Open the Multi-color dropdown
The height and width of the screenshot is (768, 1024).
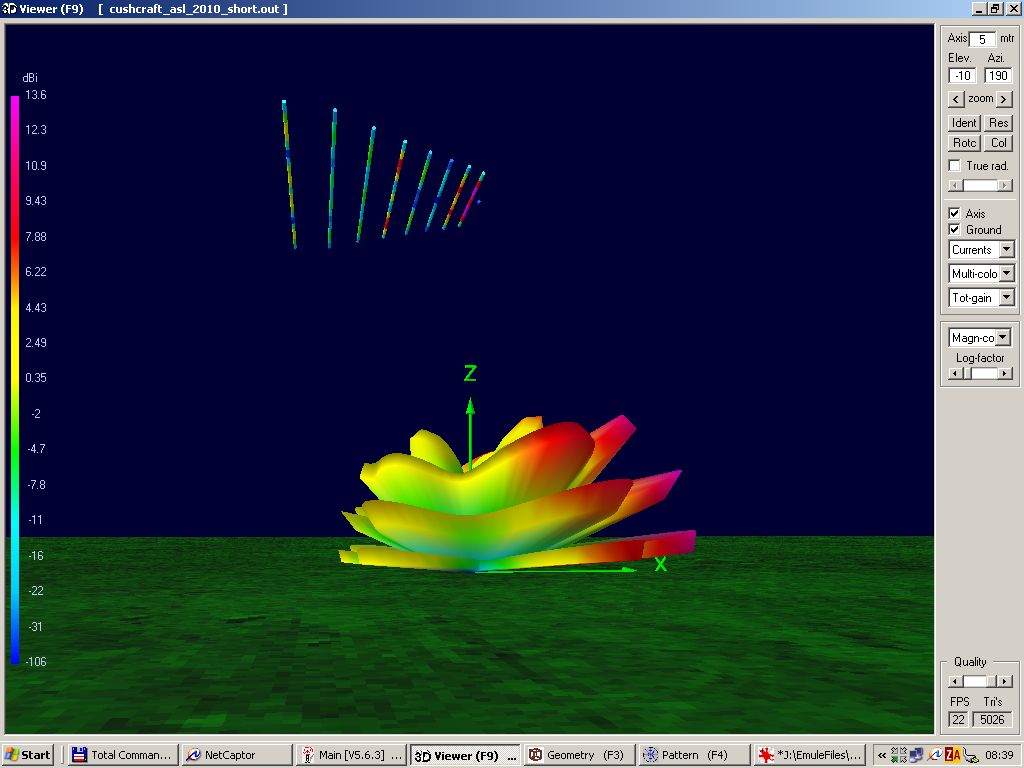tap(1006, 274)
